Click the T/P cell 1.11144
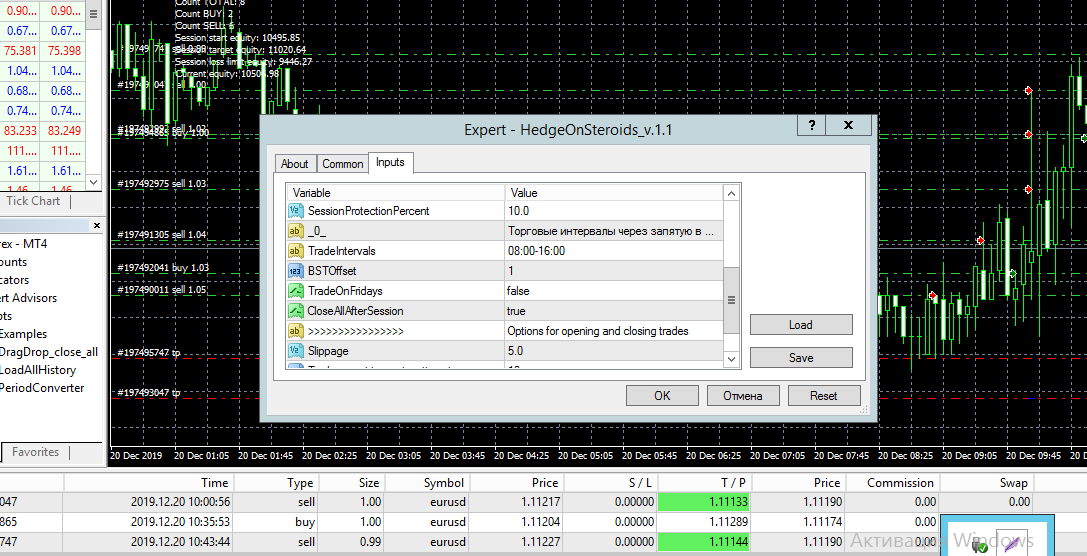The width and height of the screenshot is (1087, 556). [x=704, y=541]
